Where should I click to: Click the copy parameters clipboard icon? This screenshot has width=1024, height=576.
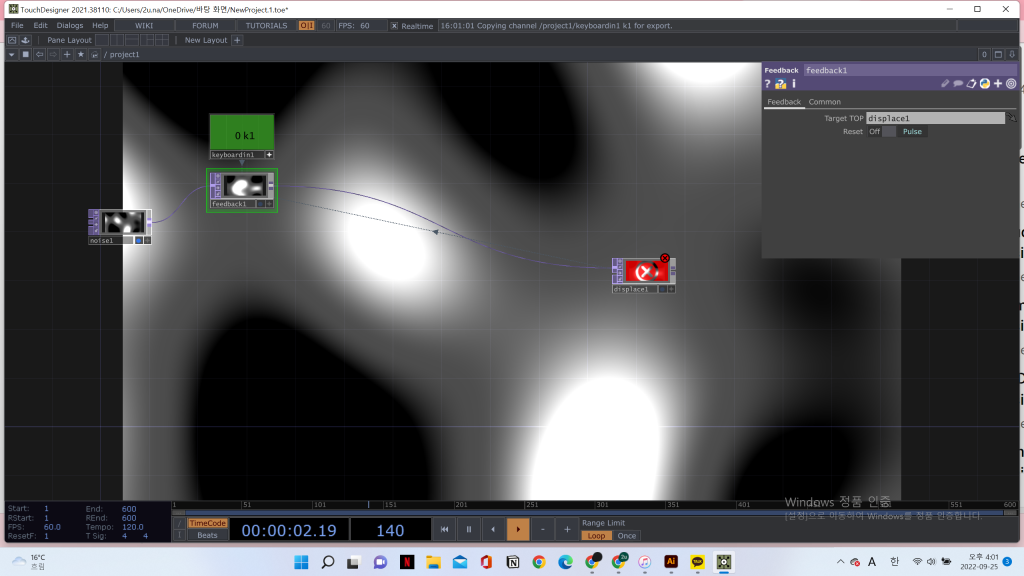click(972, 84)
